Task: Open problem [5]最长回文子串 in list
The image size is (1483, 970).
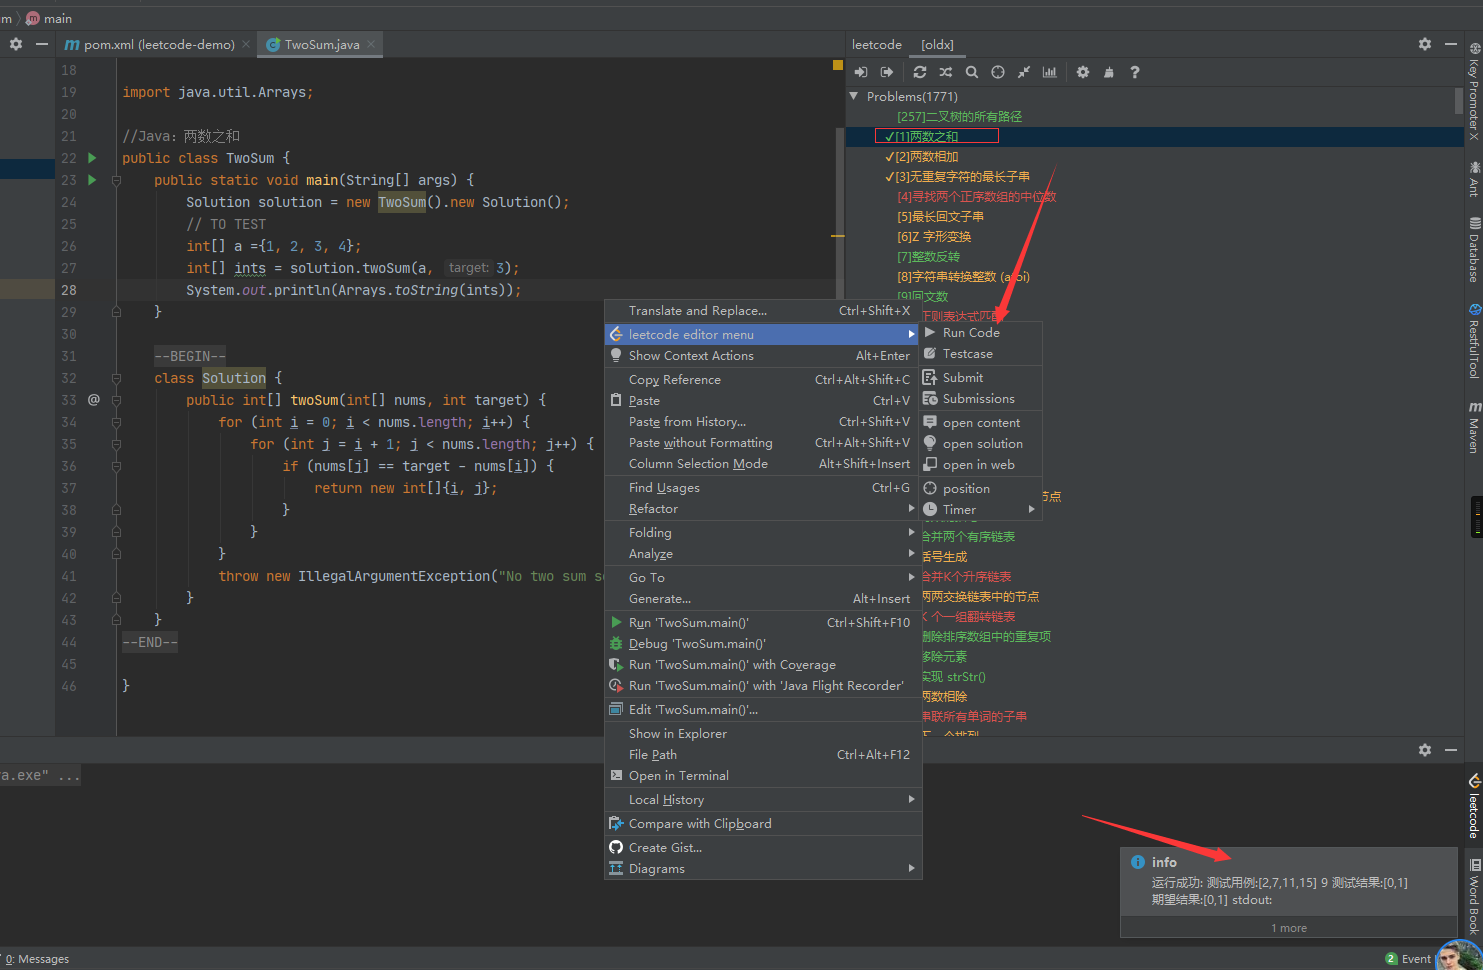Action: (x=941, y=216)
